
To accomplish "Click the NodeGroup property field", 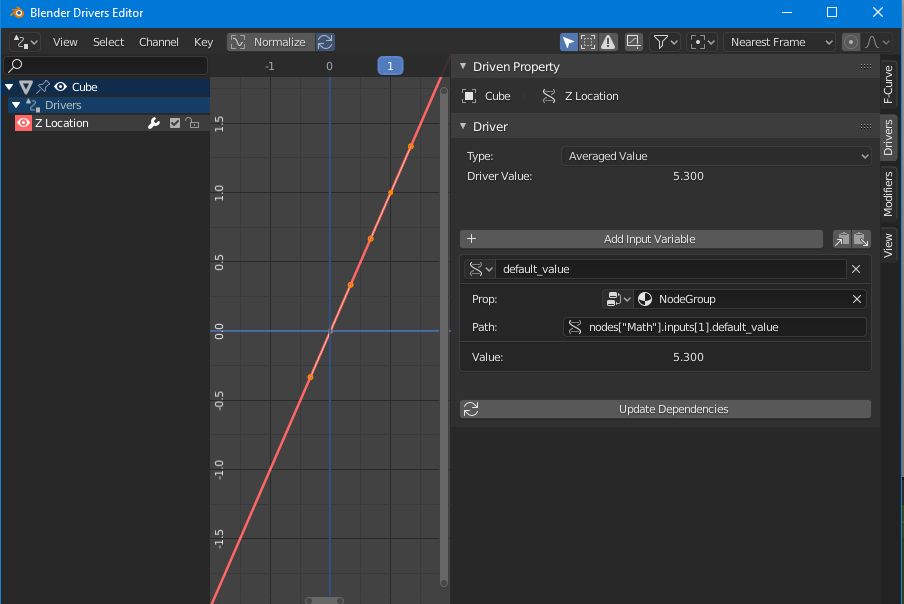I will pyautogui.click(x=742, y=299).
